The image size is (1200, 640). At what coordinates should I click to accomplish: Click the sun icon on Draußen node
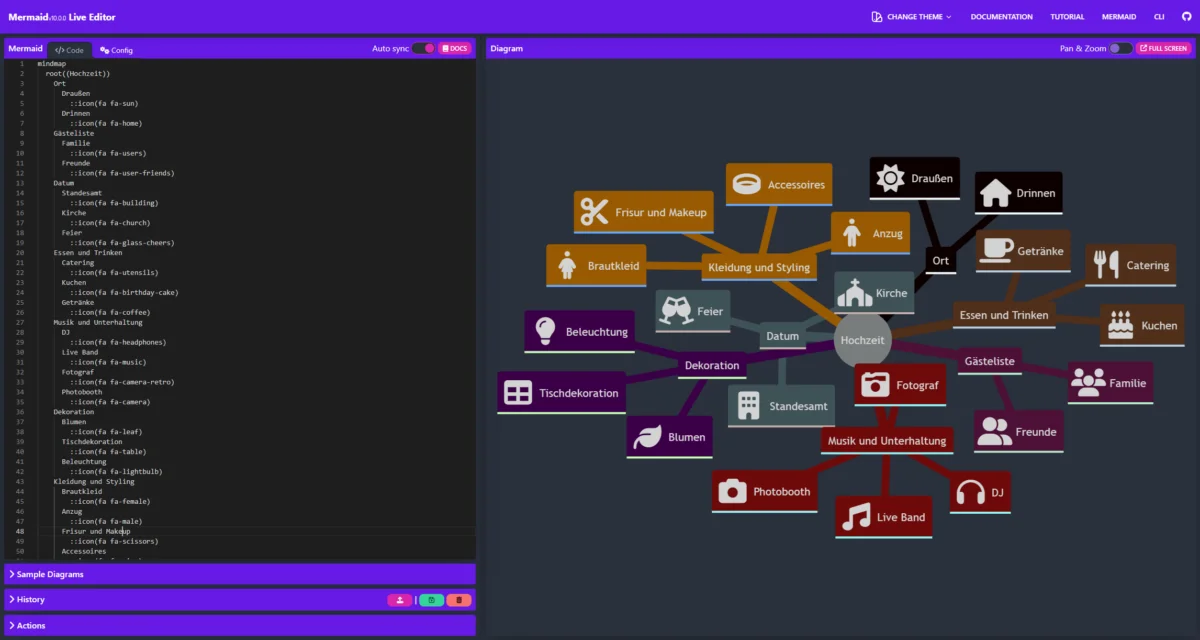coord(890,179)
